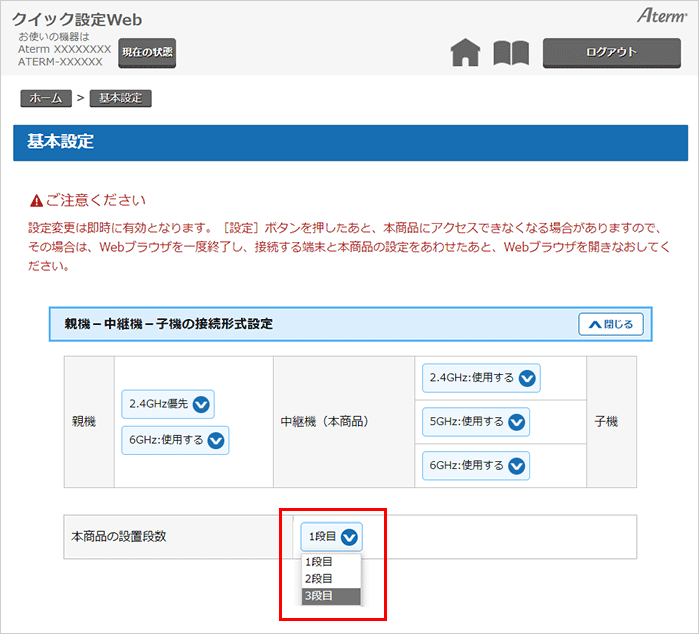Screen dimensions: 699x634
Task: Click the 基本設定 breadcrumb
Action: click(120, 98)
